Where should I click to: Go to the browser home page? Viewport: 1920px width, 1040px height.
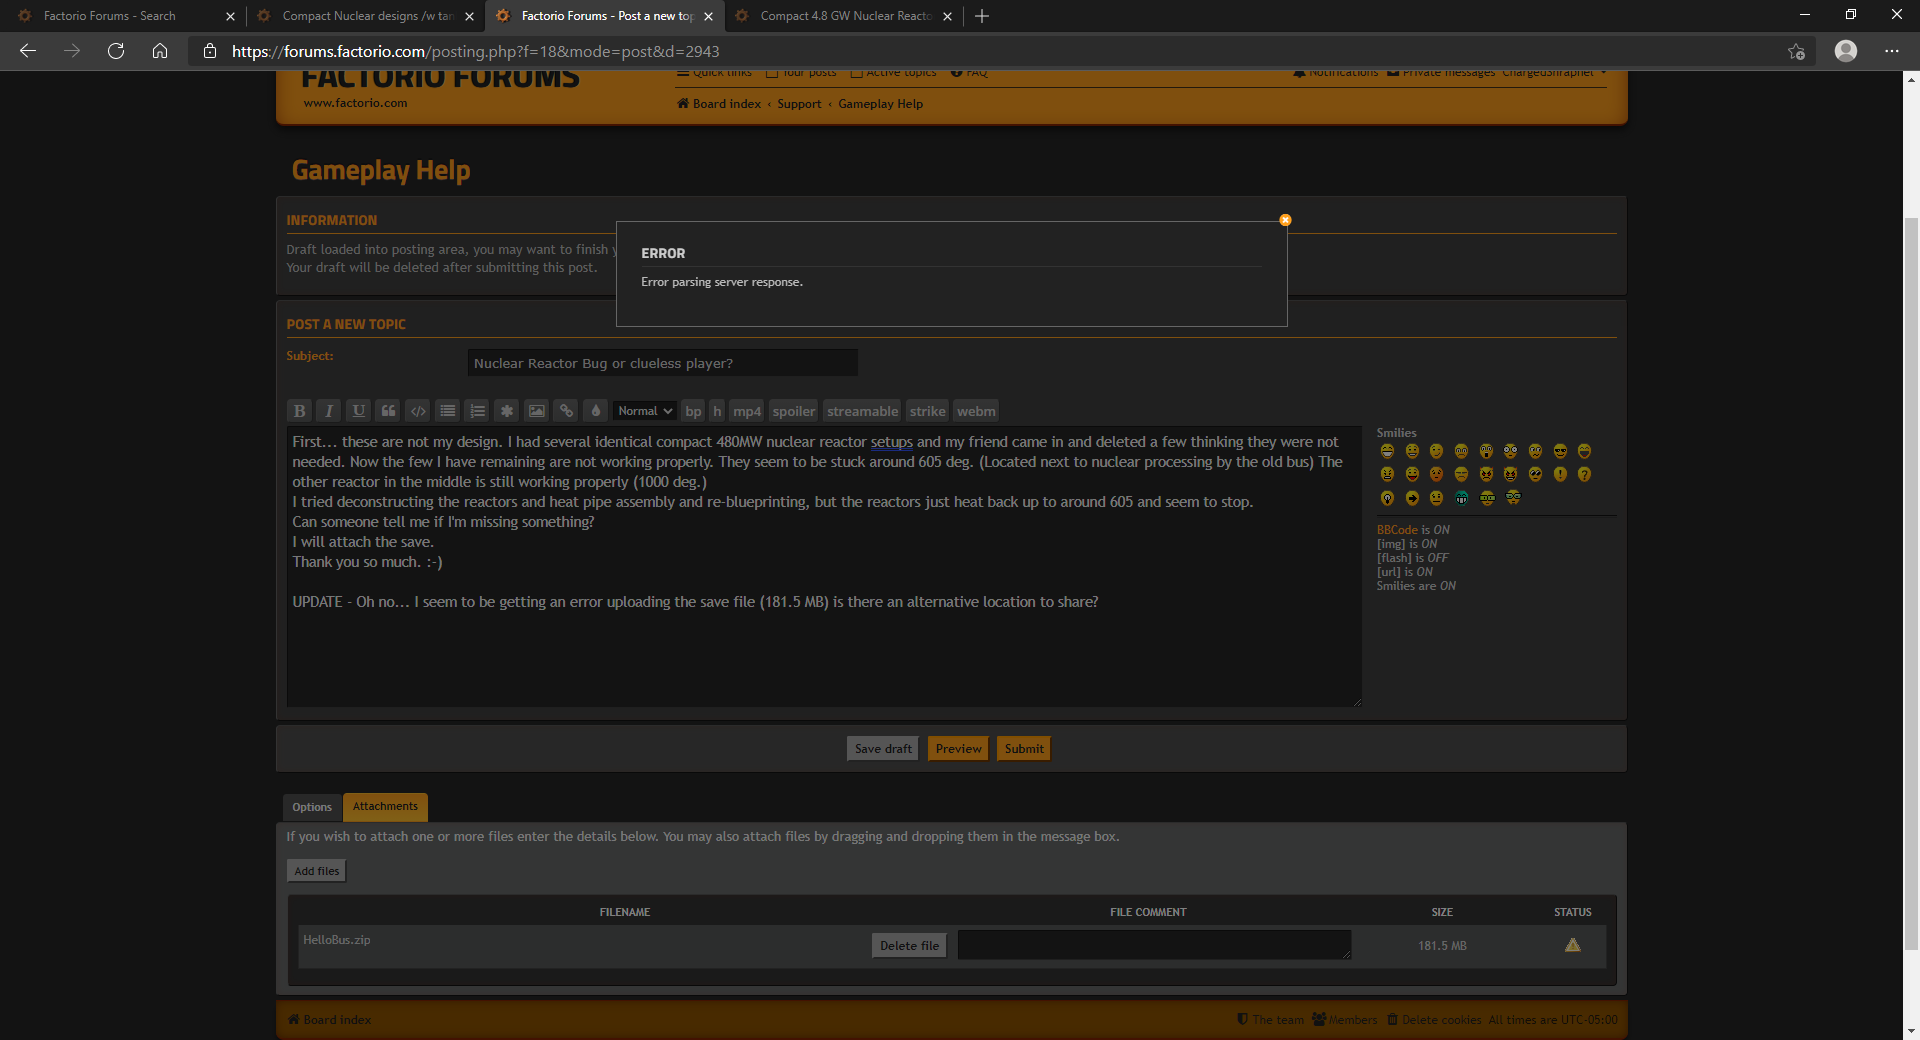click(160, 51)
